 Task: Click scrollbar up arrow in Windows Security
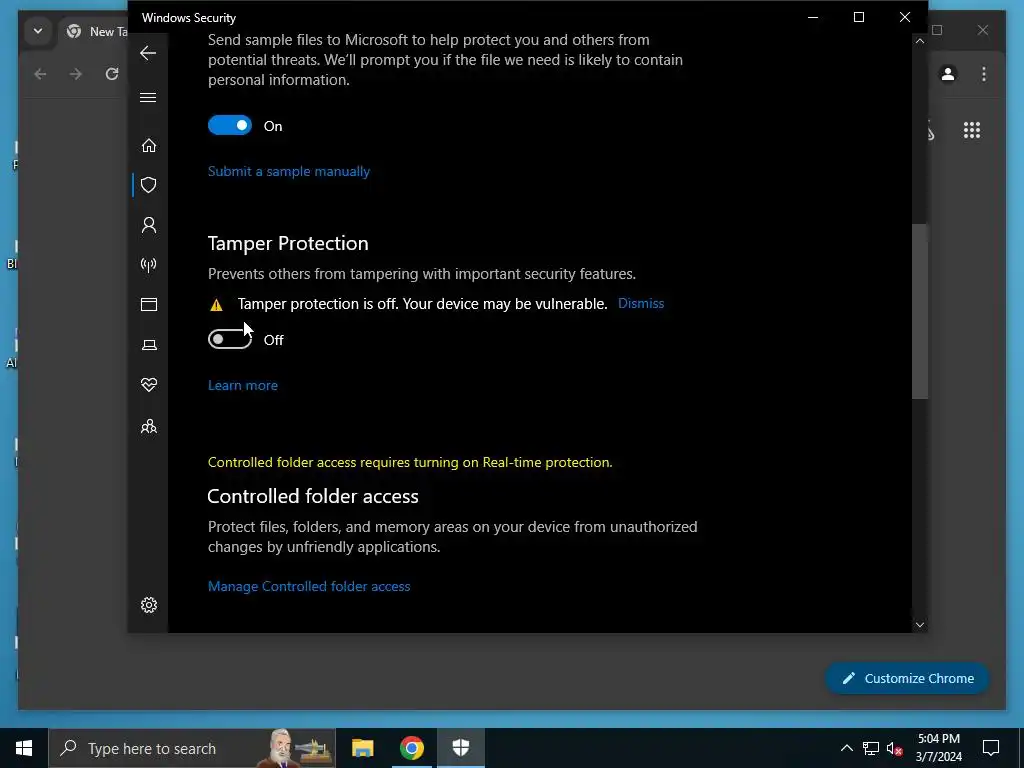tap(920, 41)
